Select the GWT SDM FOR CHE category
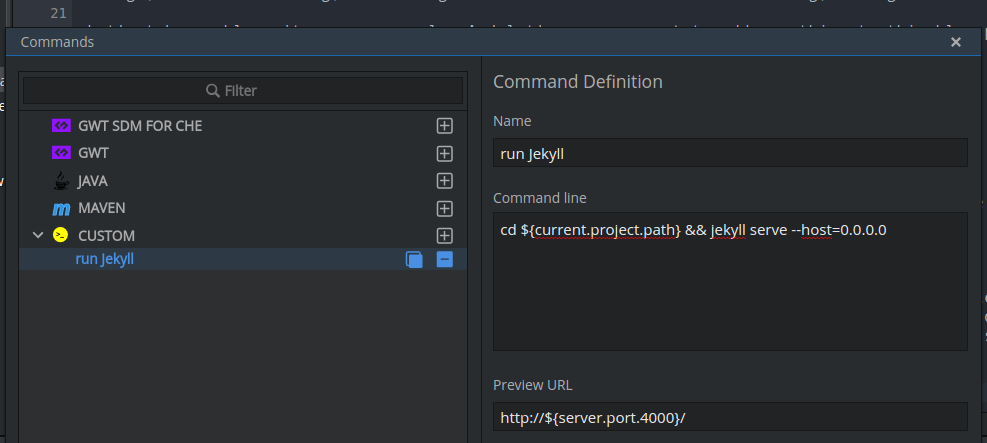The width and height of the screenshot is (987, 443). pyautogui.click(x=140, y=126)
